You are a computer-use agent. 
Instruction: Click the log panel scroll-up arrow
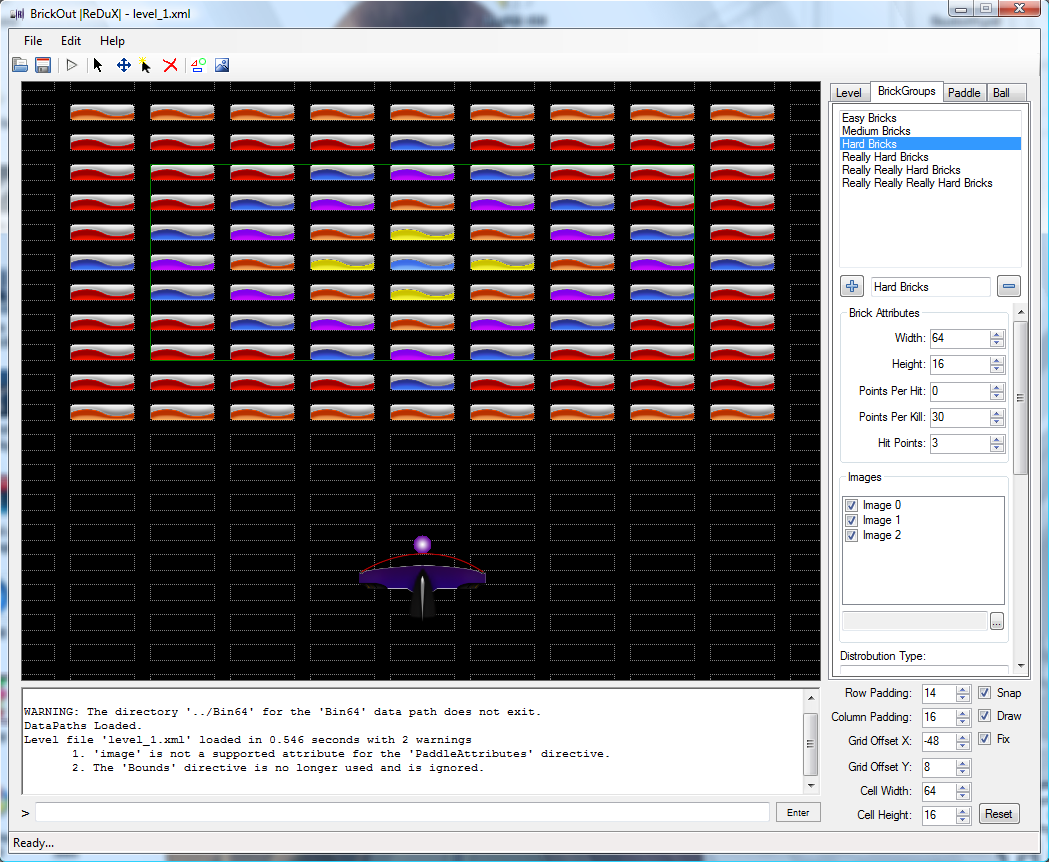pos(810,697)
